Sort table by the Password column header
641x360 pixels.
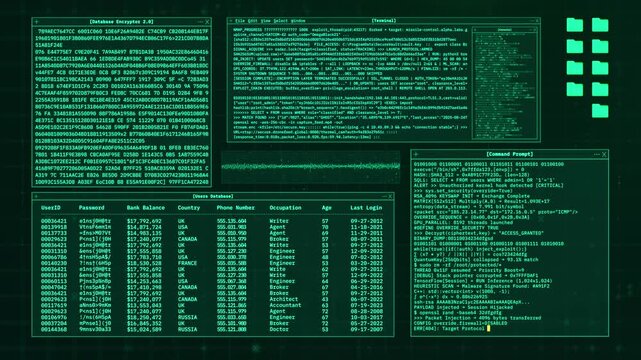92,208
